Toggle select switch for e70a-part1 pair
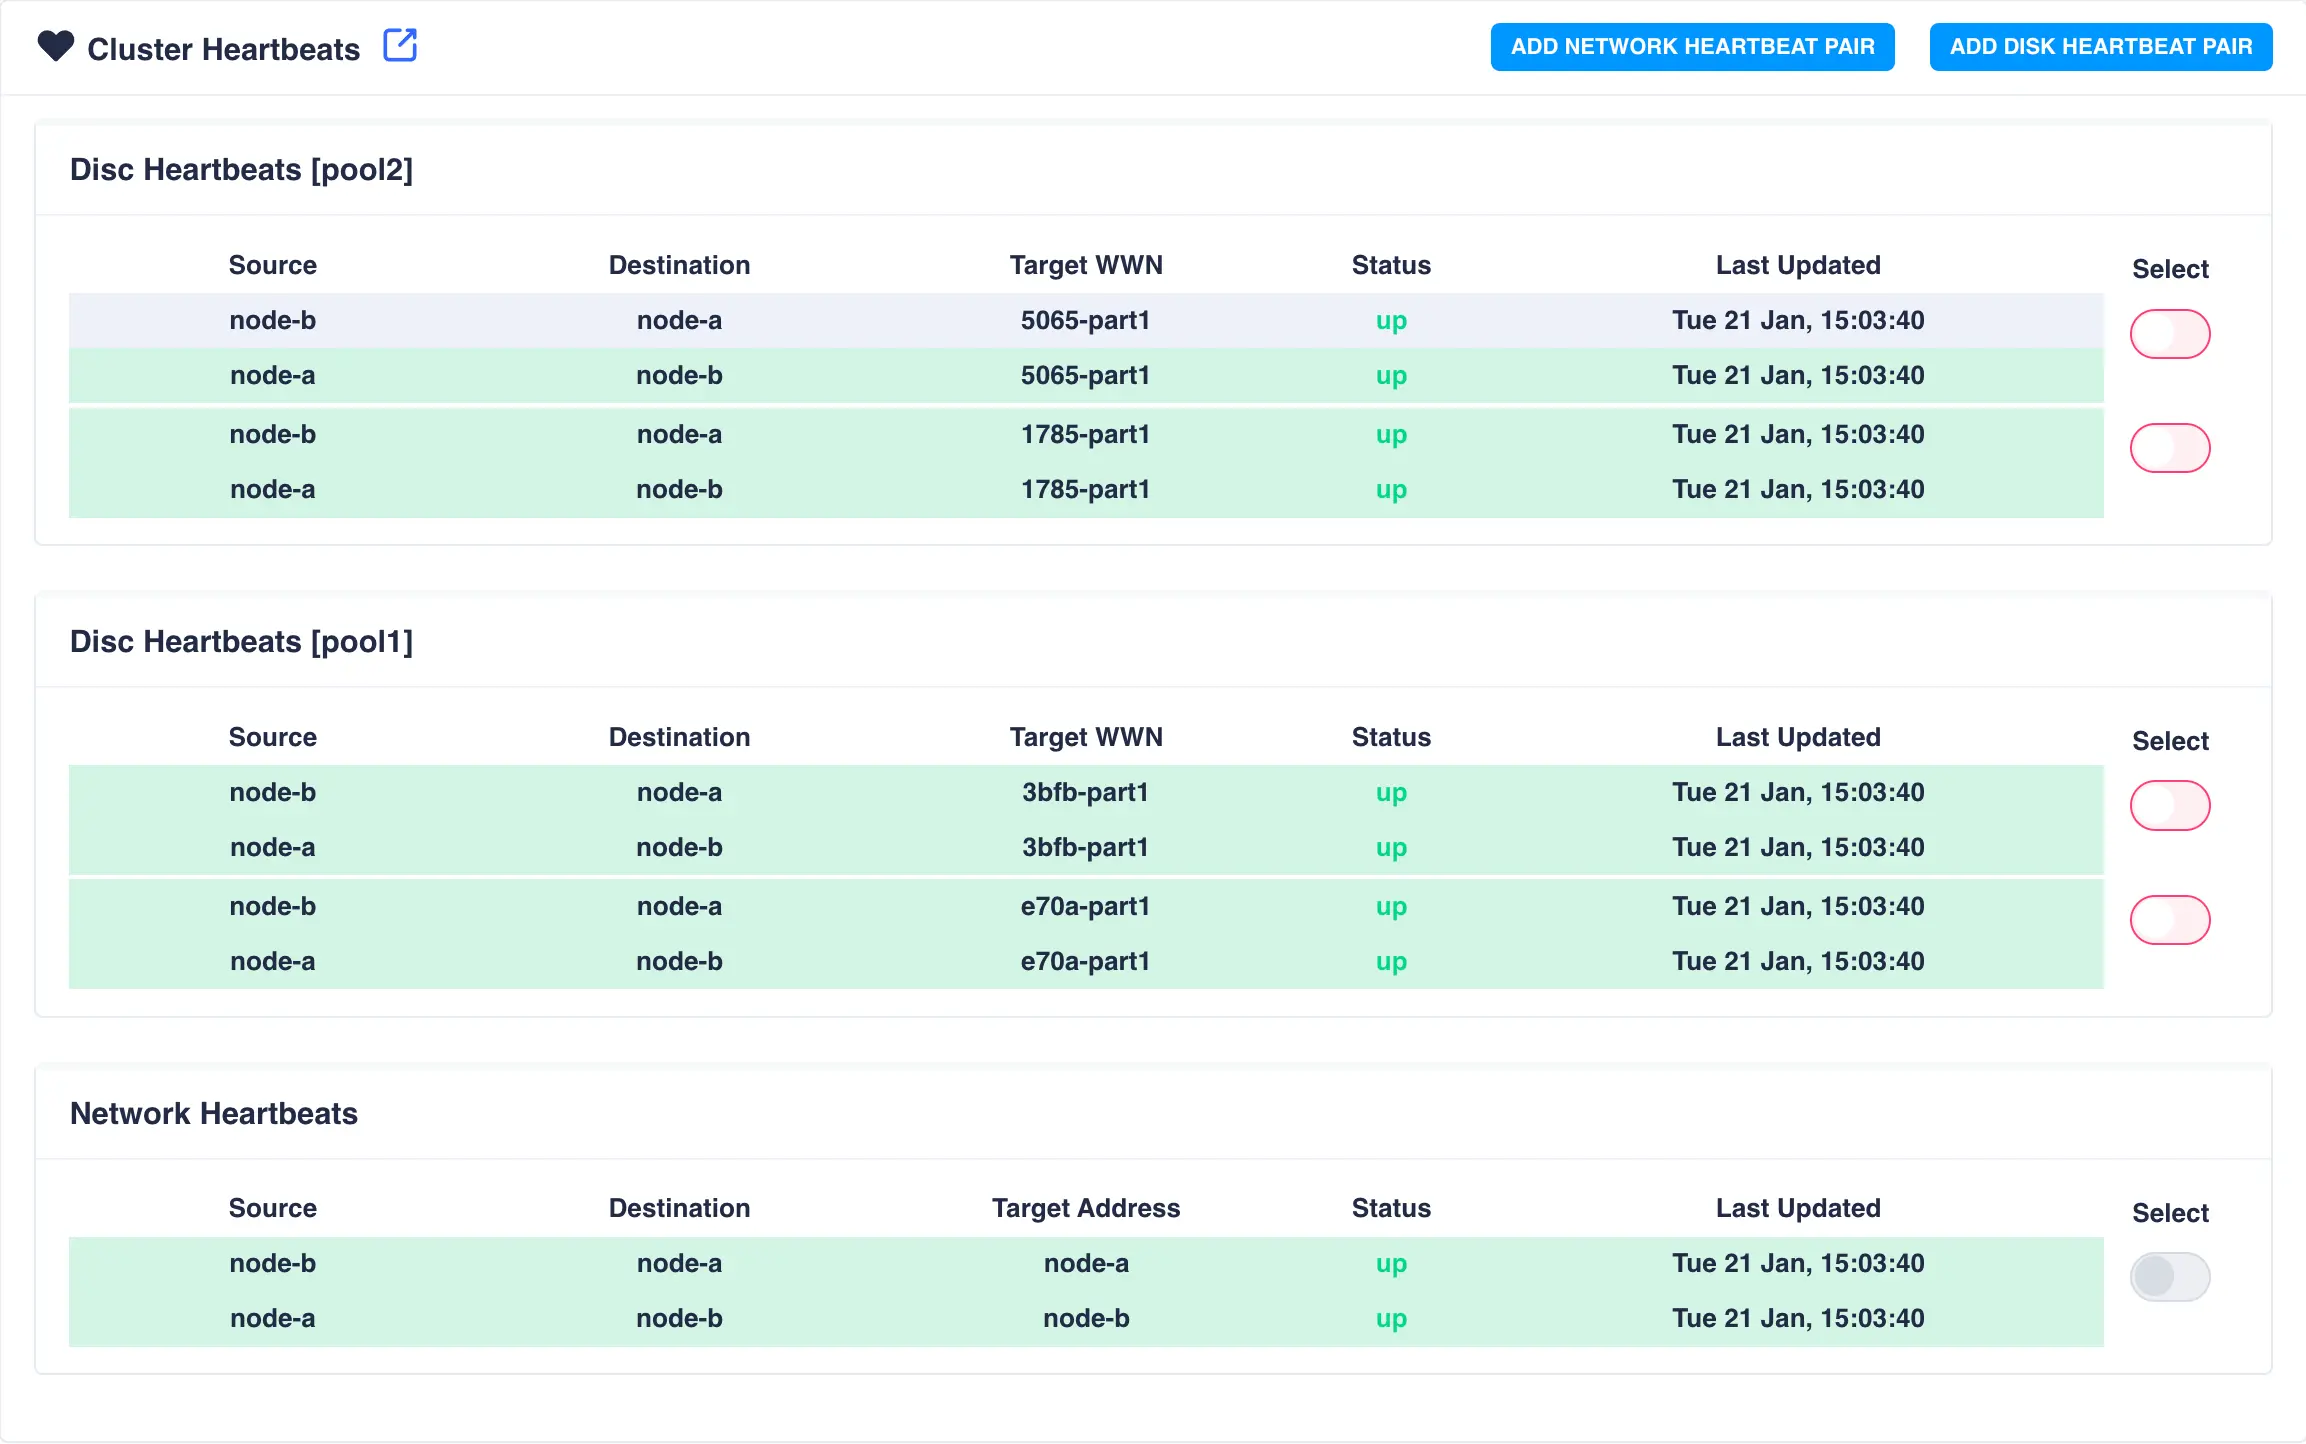The height and width of the screenshot is (1444, 2306). (x=2169, y=920)
